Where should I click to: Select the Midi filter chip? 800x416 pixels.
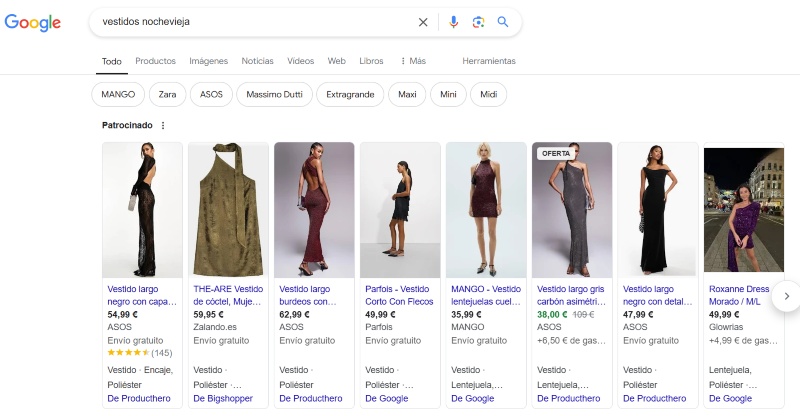click(488, 94)
